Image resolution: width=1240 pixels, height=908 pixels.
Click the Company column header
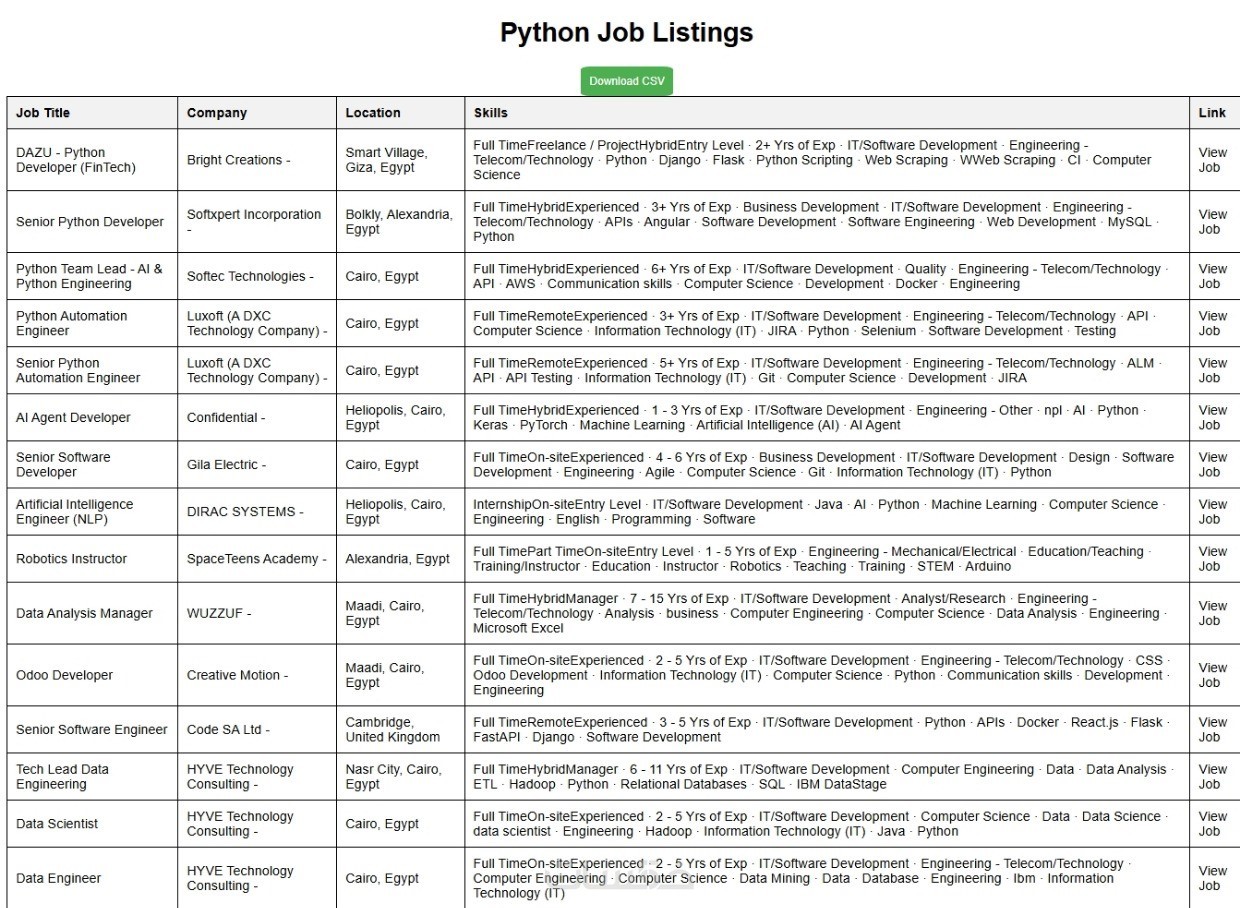(257, 113)
